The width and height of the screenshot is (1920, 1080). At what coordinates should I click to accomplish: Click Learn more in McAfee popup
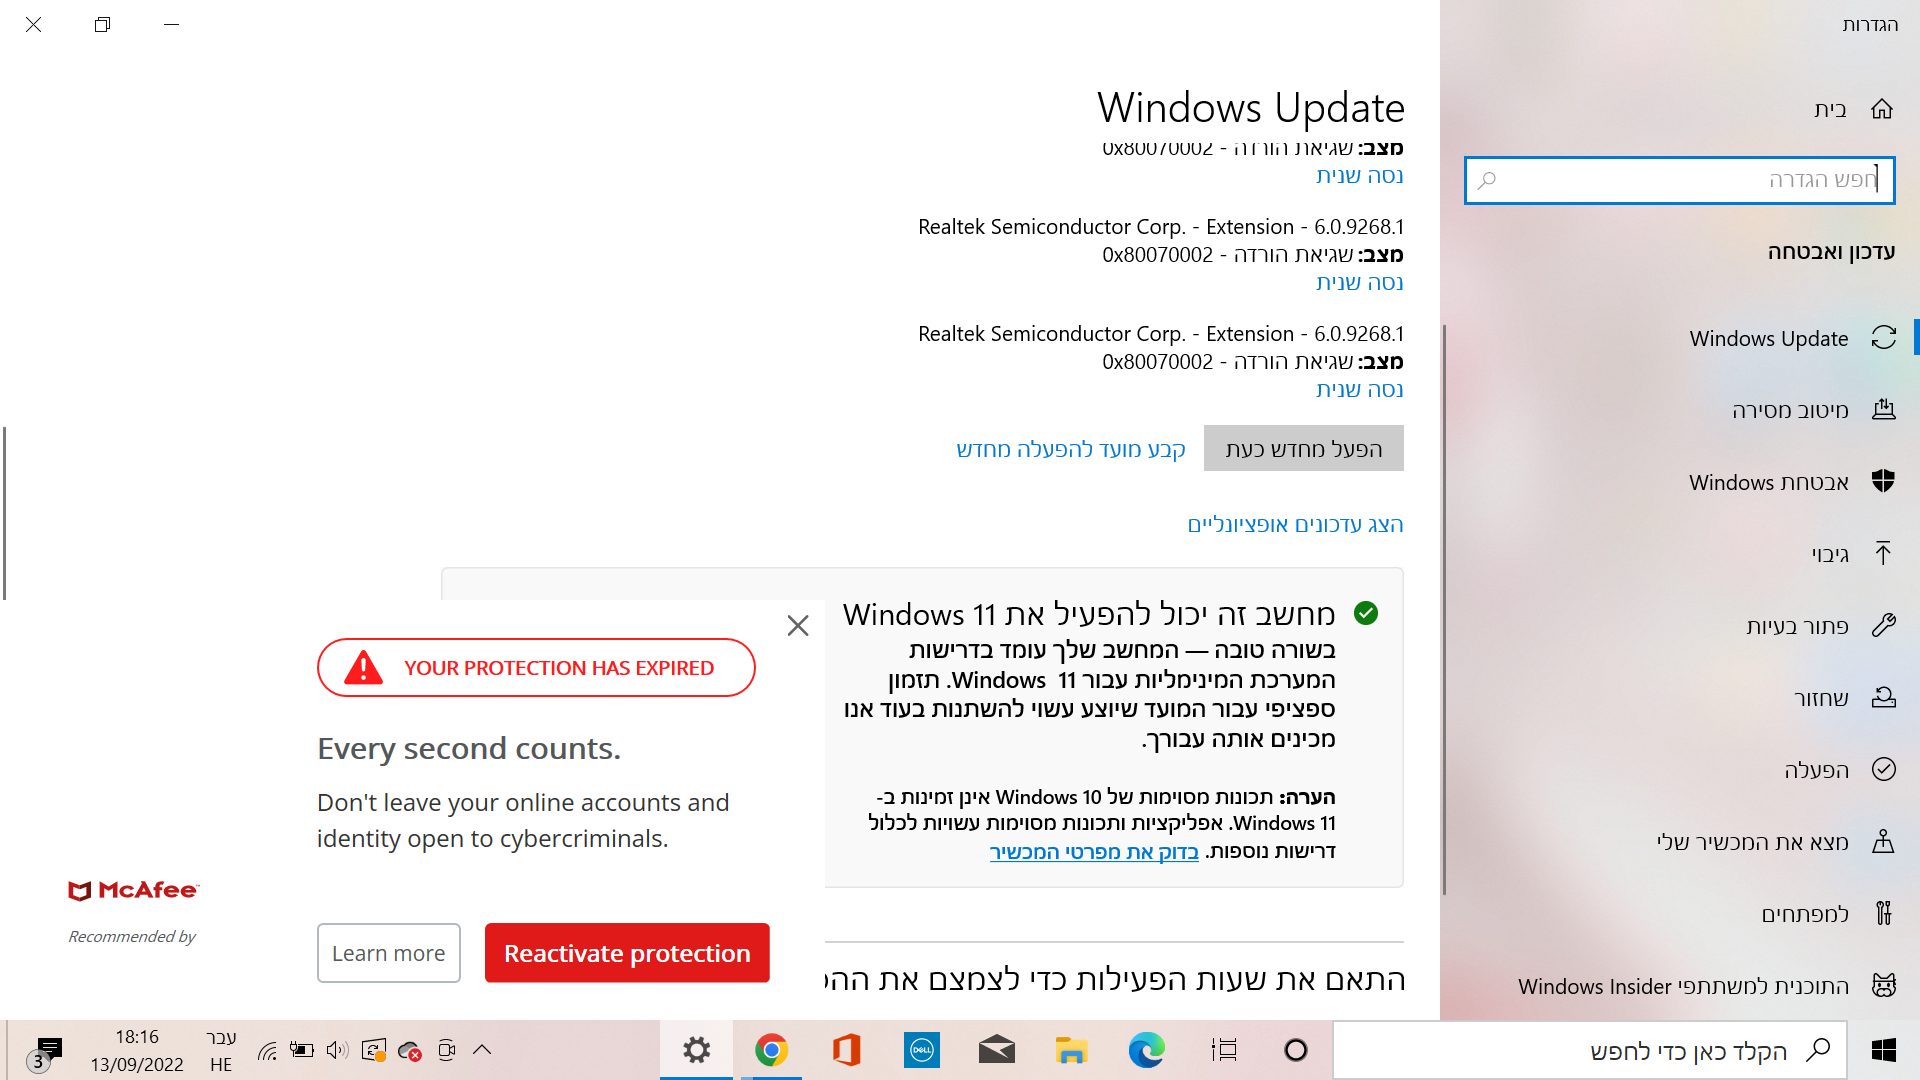[388, 953]
